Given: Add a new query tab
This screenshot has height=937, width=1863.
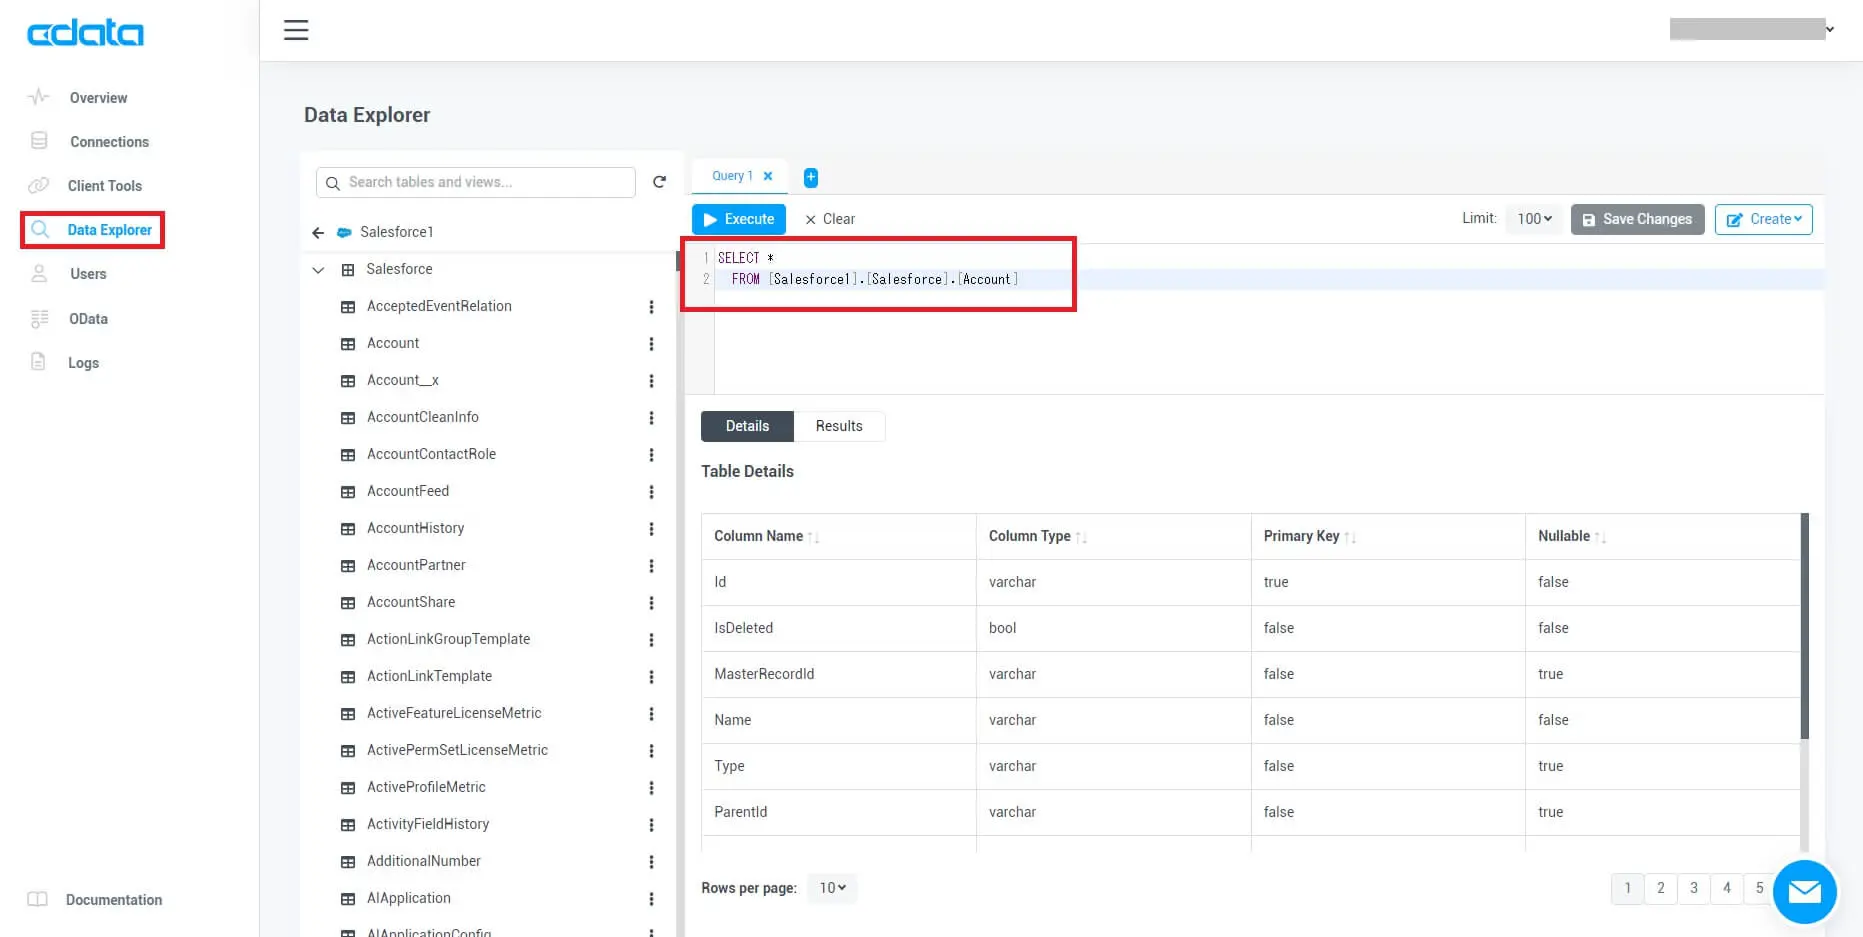Looking at the screenshot, I should tap(811, 177).
